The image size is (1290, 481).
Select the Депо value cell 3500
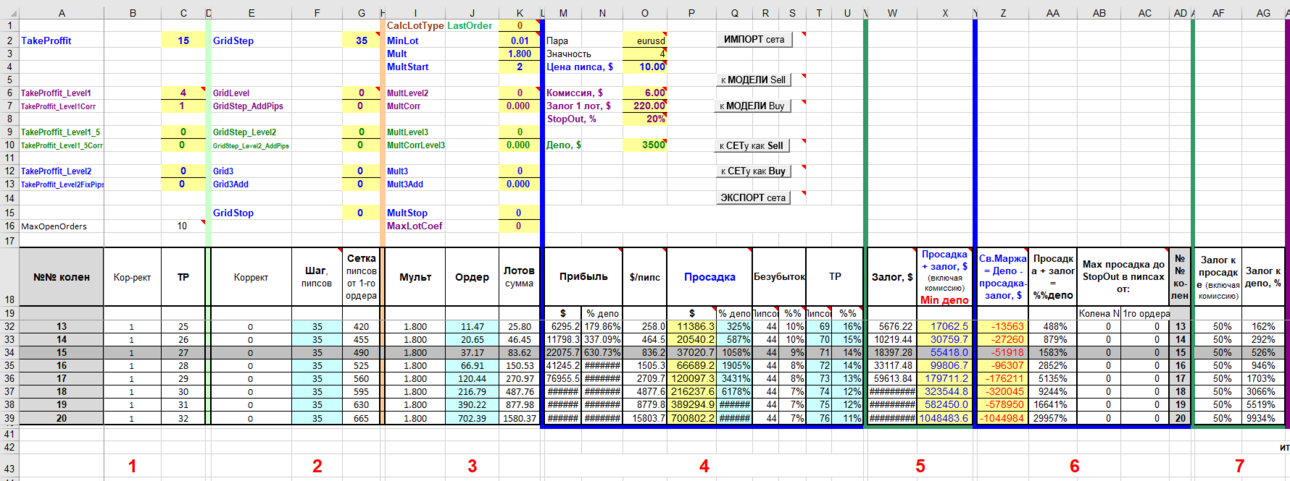(645, 145)
